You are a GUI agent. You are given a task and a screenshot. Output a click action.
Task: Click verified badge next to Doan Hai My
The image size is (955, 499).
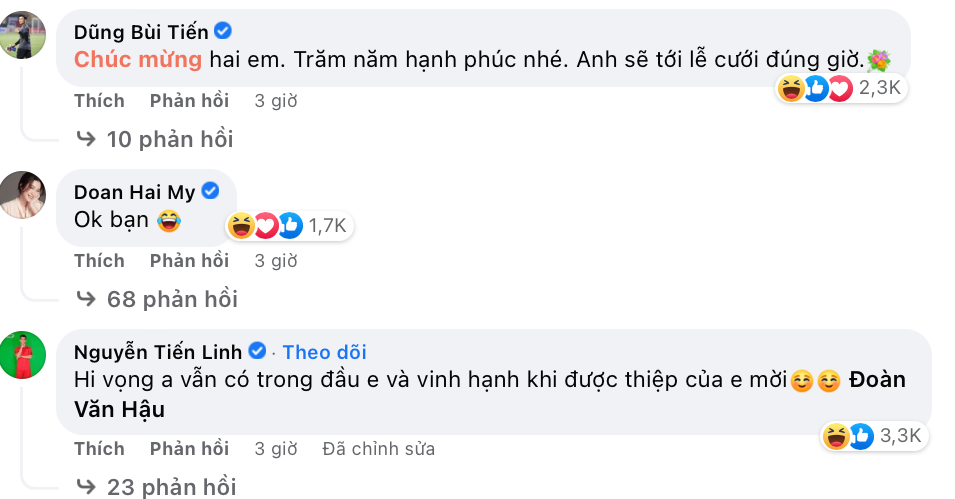click(x=210, y=191)
